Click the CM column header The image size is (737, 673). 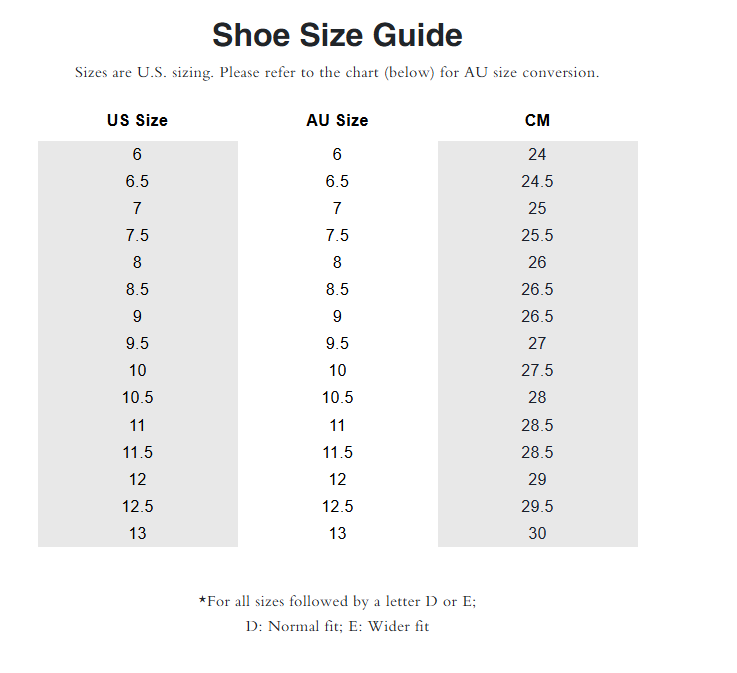pos(537,120)
